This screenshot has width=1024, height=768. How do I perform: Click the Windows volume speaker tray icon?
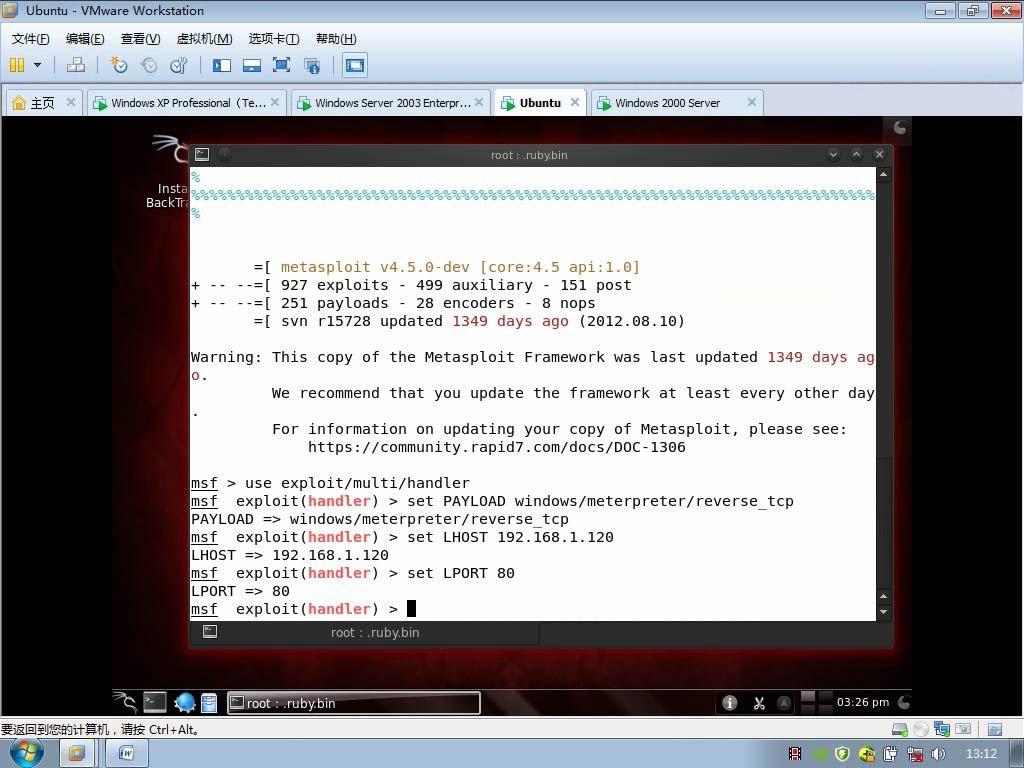[938, 754]
